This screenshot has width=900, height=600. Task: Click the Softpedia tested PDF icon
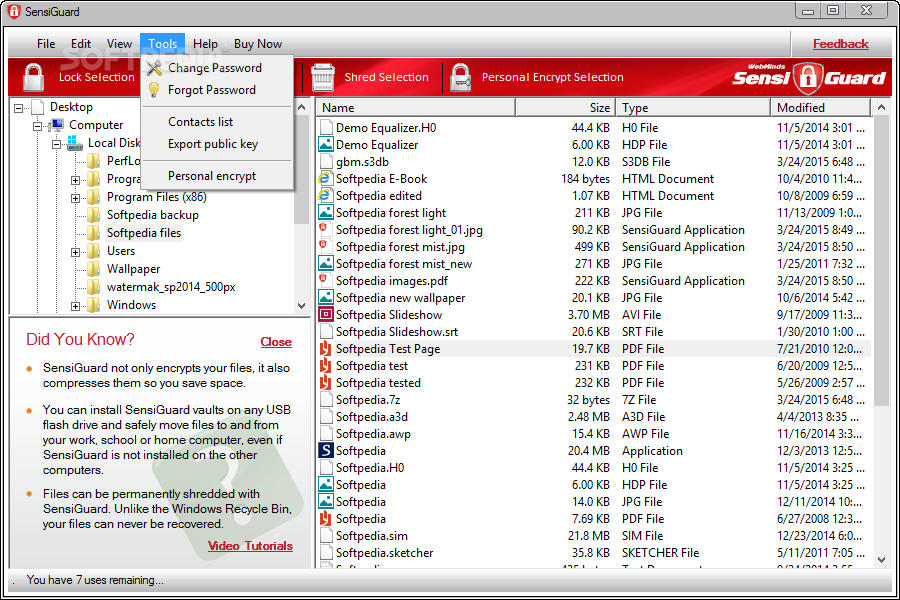325,382
